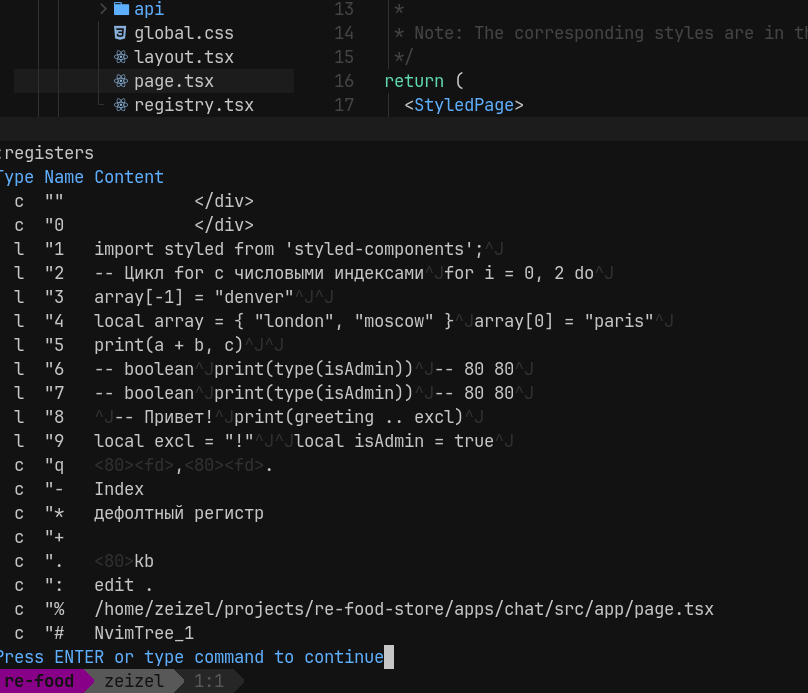The width and height of the screenshot is (808, 693).
Task: Click the CSS icon beside global.css
Action: [x=120, y=33]
